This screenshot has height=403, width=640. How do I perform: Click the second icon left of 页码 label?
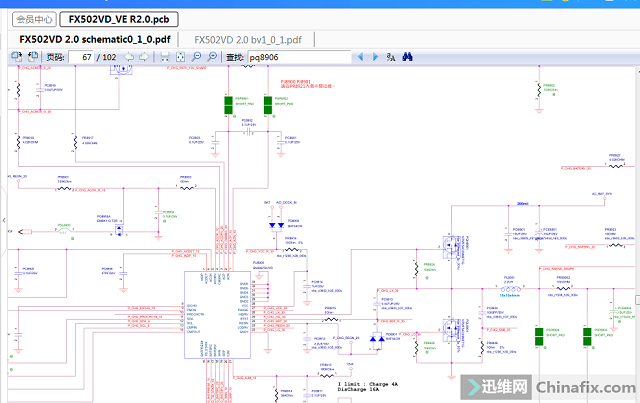30,57
